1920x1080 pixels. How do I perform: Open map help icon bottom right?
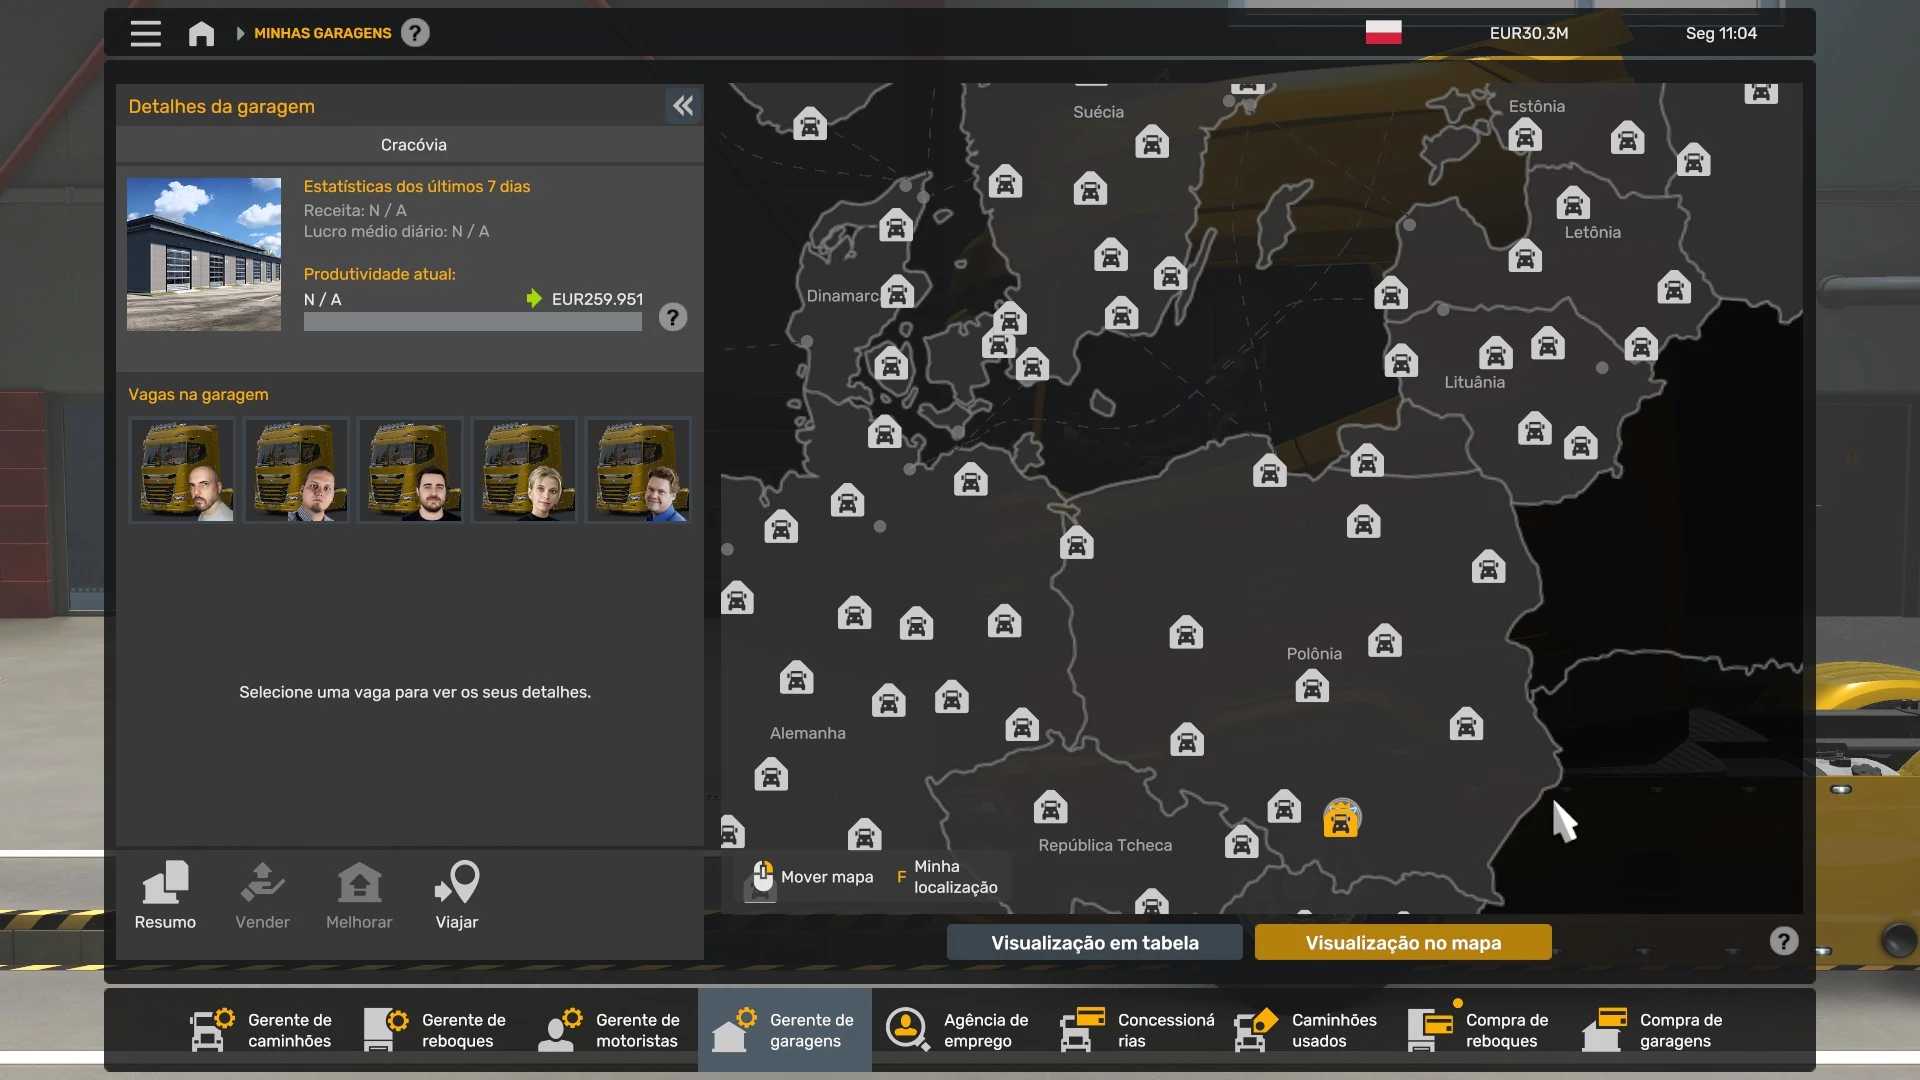[1783, 941]
